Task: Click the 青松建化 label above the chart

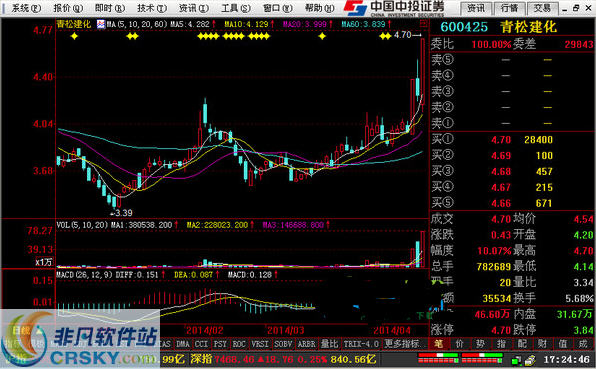Action: click(x=74, y=24)
